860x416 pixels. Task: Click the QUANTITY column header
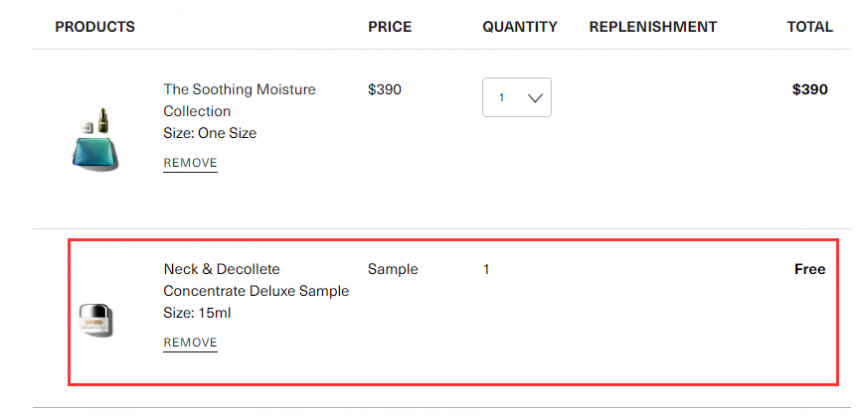click(520, 26)
